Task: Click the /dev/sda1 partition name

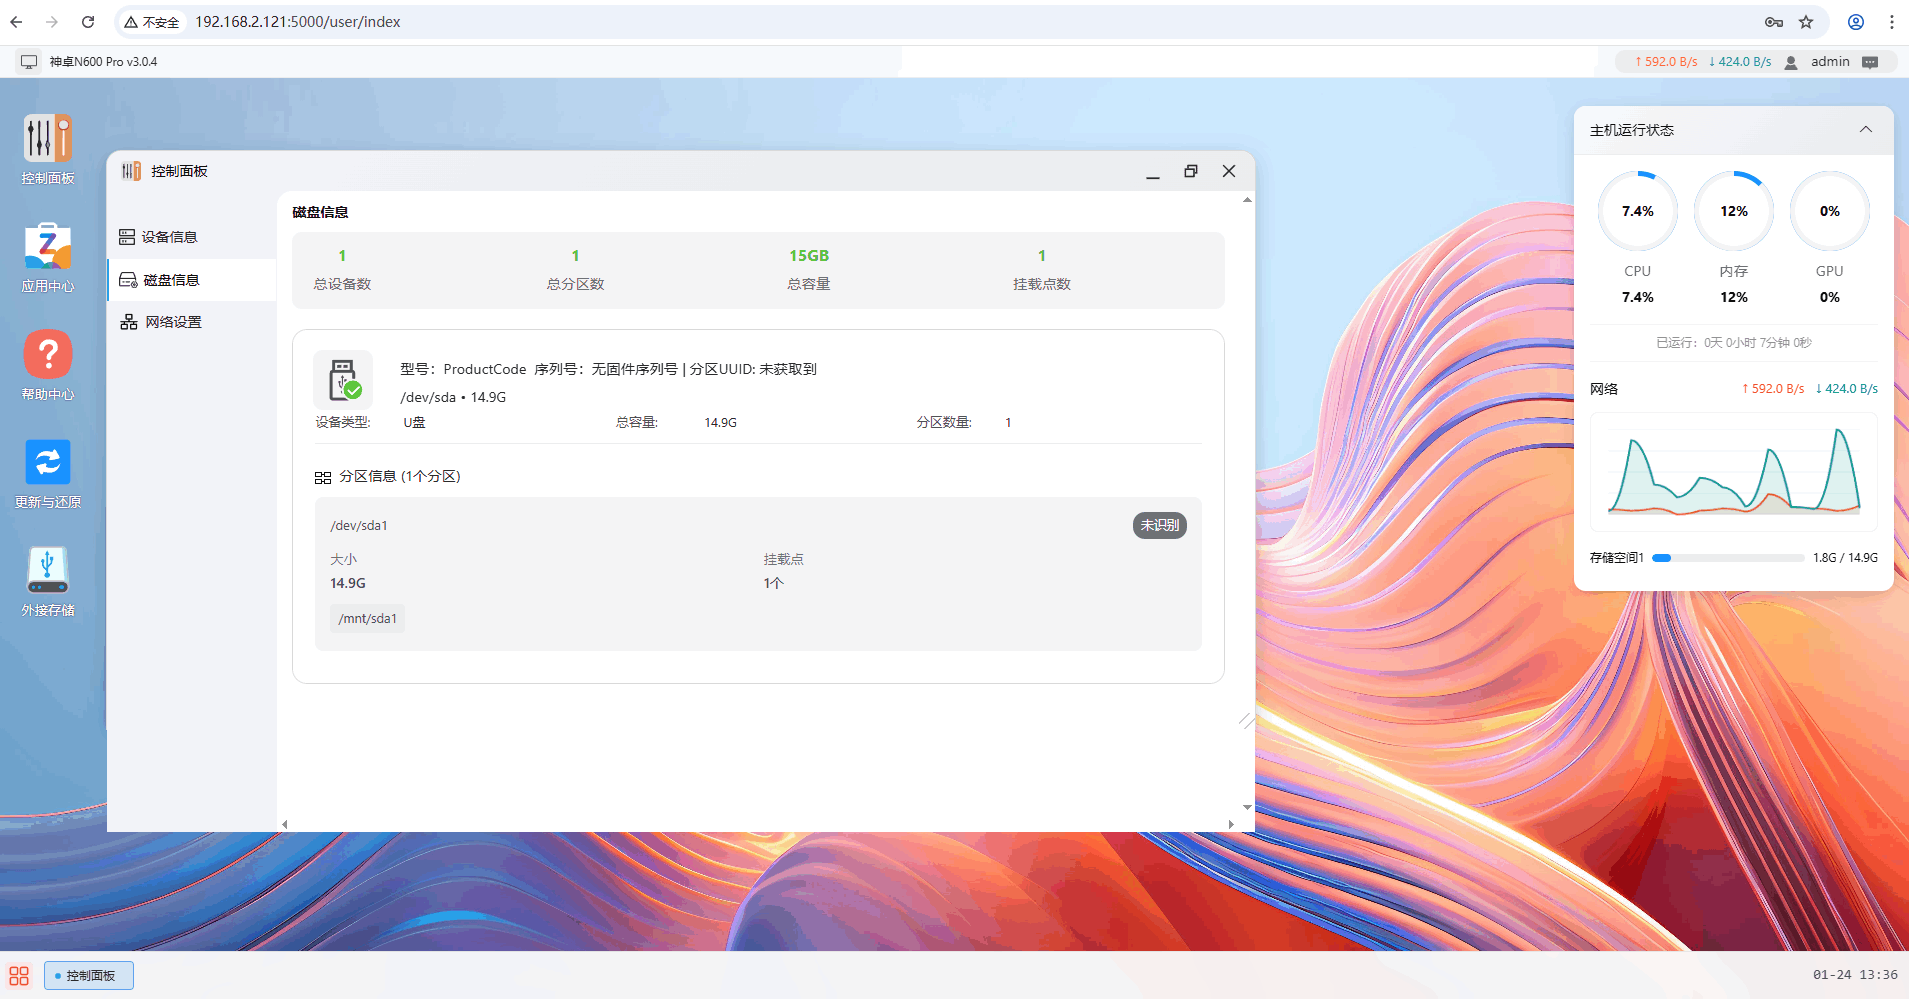Action: [x=358, y=526]
